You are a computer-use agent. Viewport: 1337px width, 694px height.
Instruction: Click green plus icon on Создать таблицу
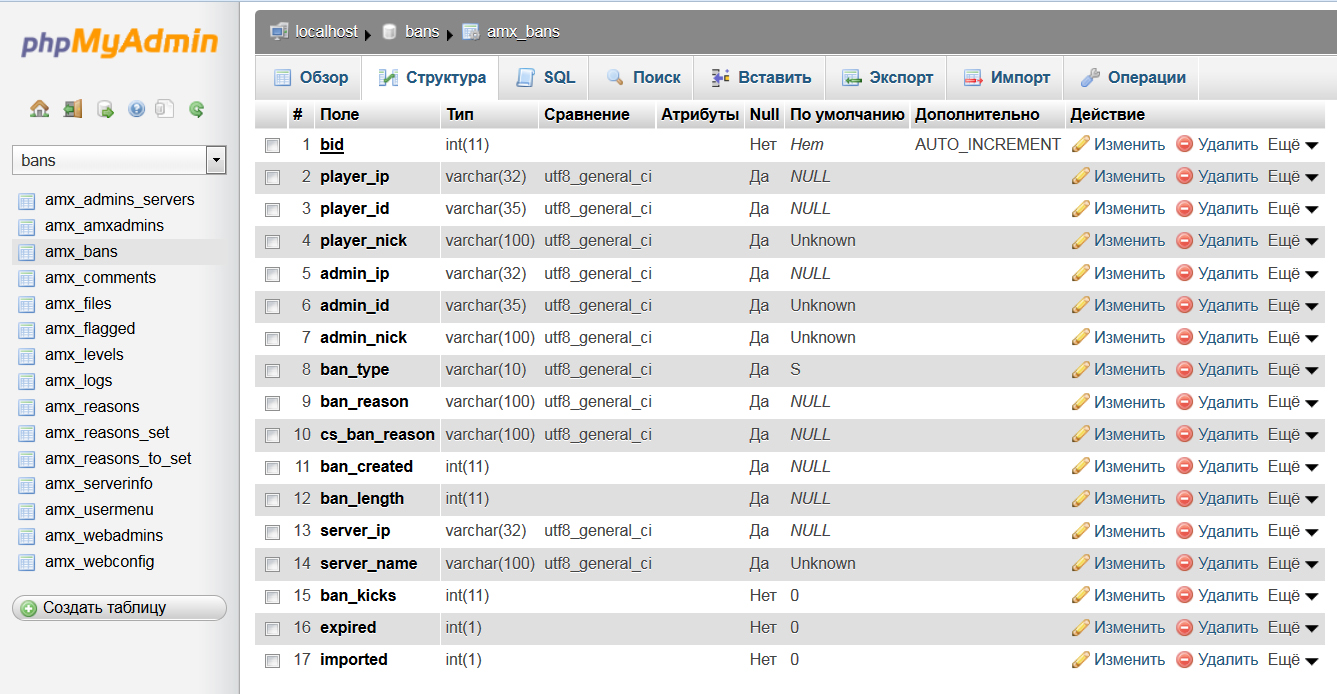point(29,608)
